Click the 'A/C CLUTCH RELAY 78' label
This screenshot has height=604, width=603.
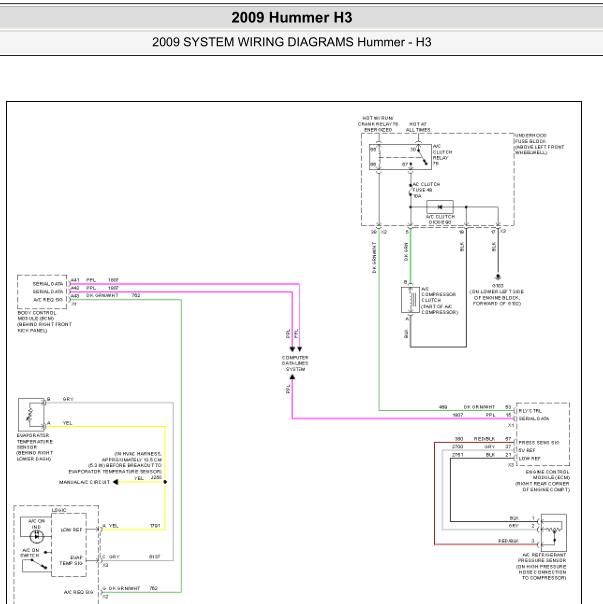pos(442,155)
